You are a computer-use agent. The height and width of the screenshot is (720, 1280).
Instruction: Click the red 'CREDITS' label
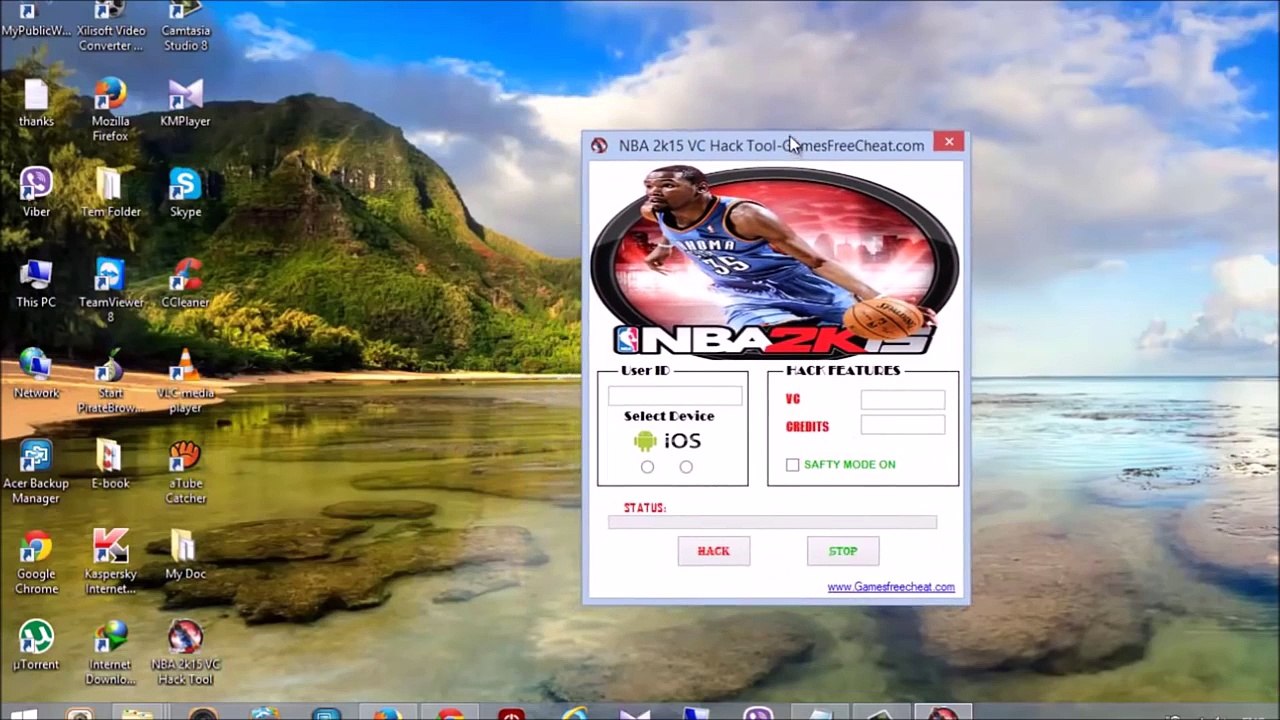click(807, 427)
